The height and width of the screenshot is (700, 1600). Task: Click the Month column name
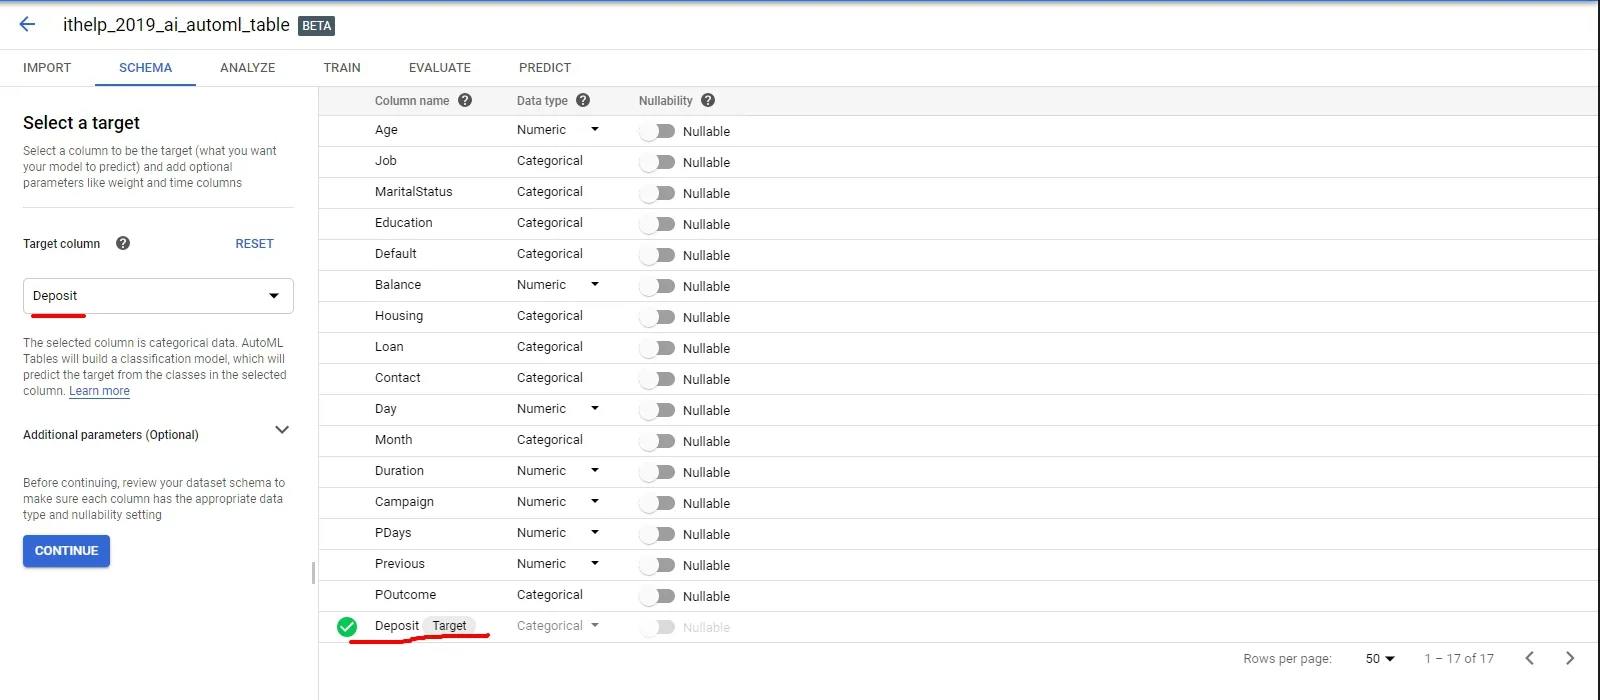tap(394, 440)
